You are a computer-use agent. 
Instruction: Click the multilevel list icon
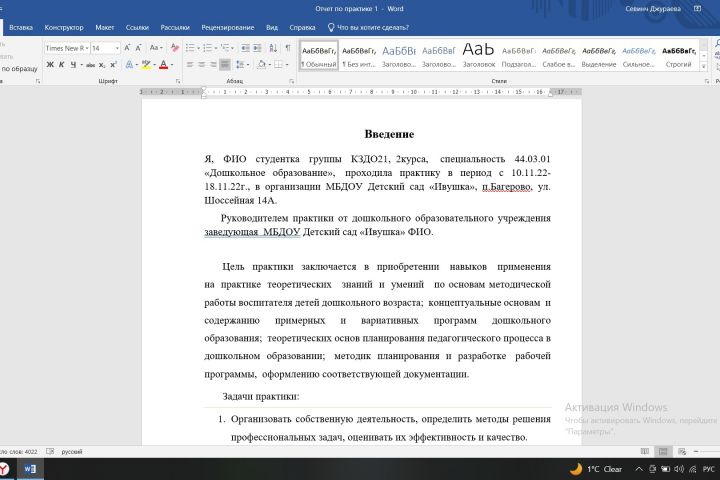coord(225,48)
